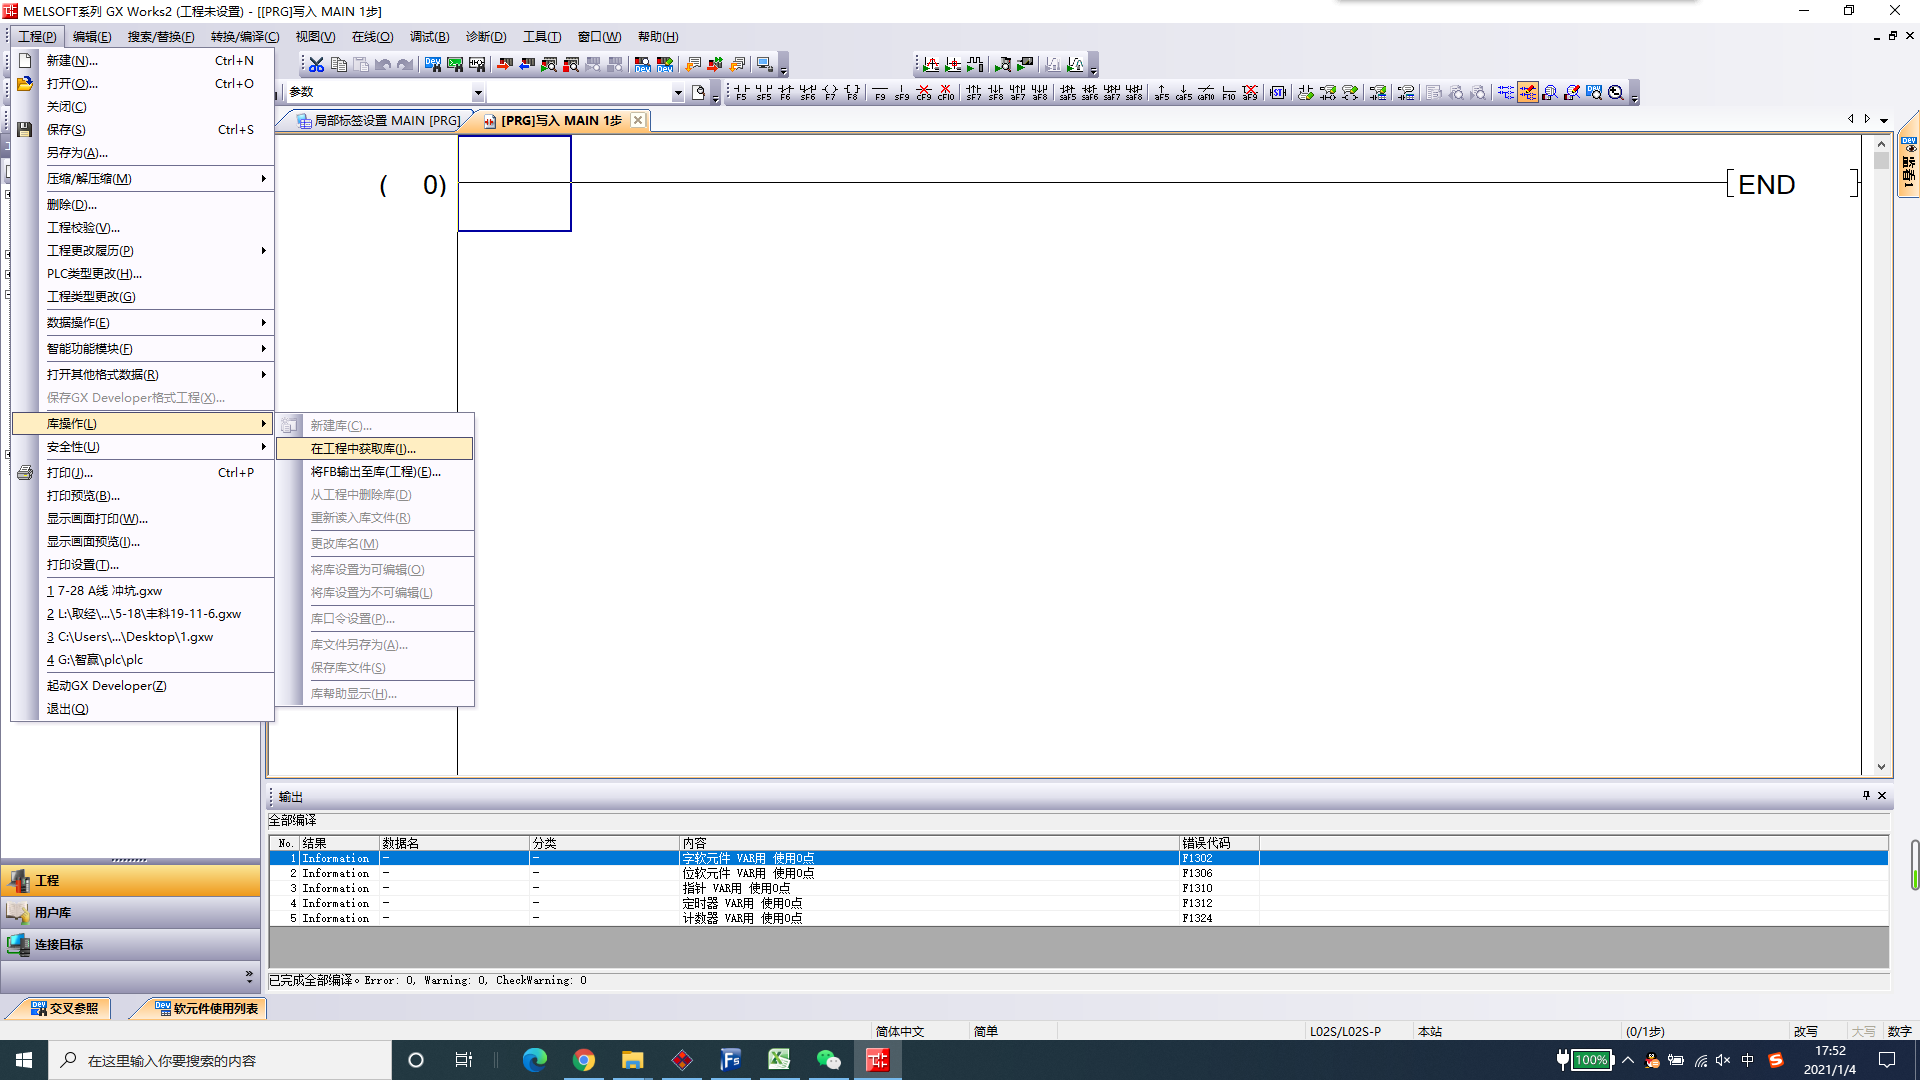This screenshot has height=1080, width=1920.
Task: Click the Write to PLC red arrow icon
Action: click(x=505, y=65)
